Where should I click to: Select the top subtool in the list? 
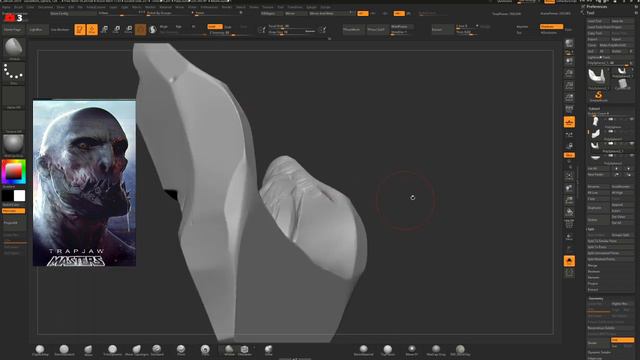[611, 121]
